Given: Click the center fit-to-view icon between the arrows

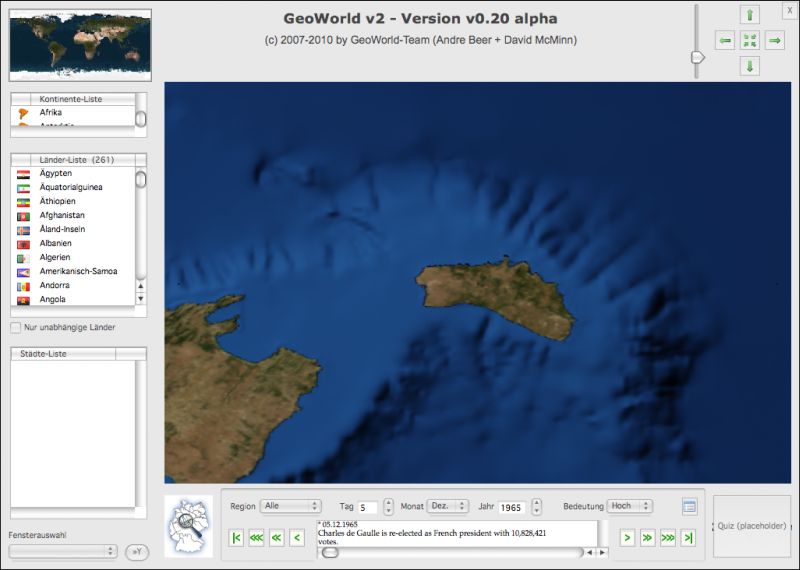Looking at the screenshot, I should (749, 40).
